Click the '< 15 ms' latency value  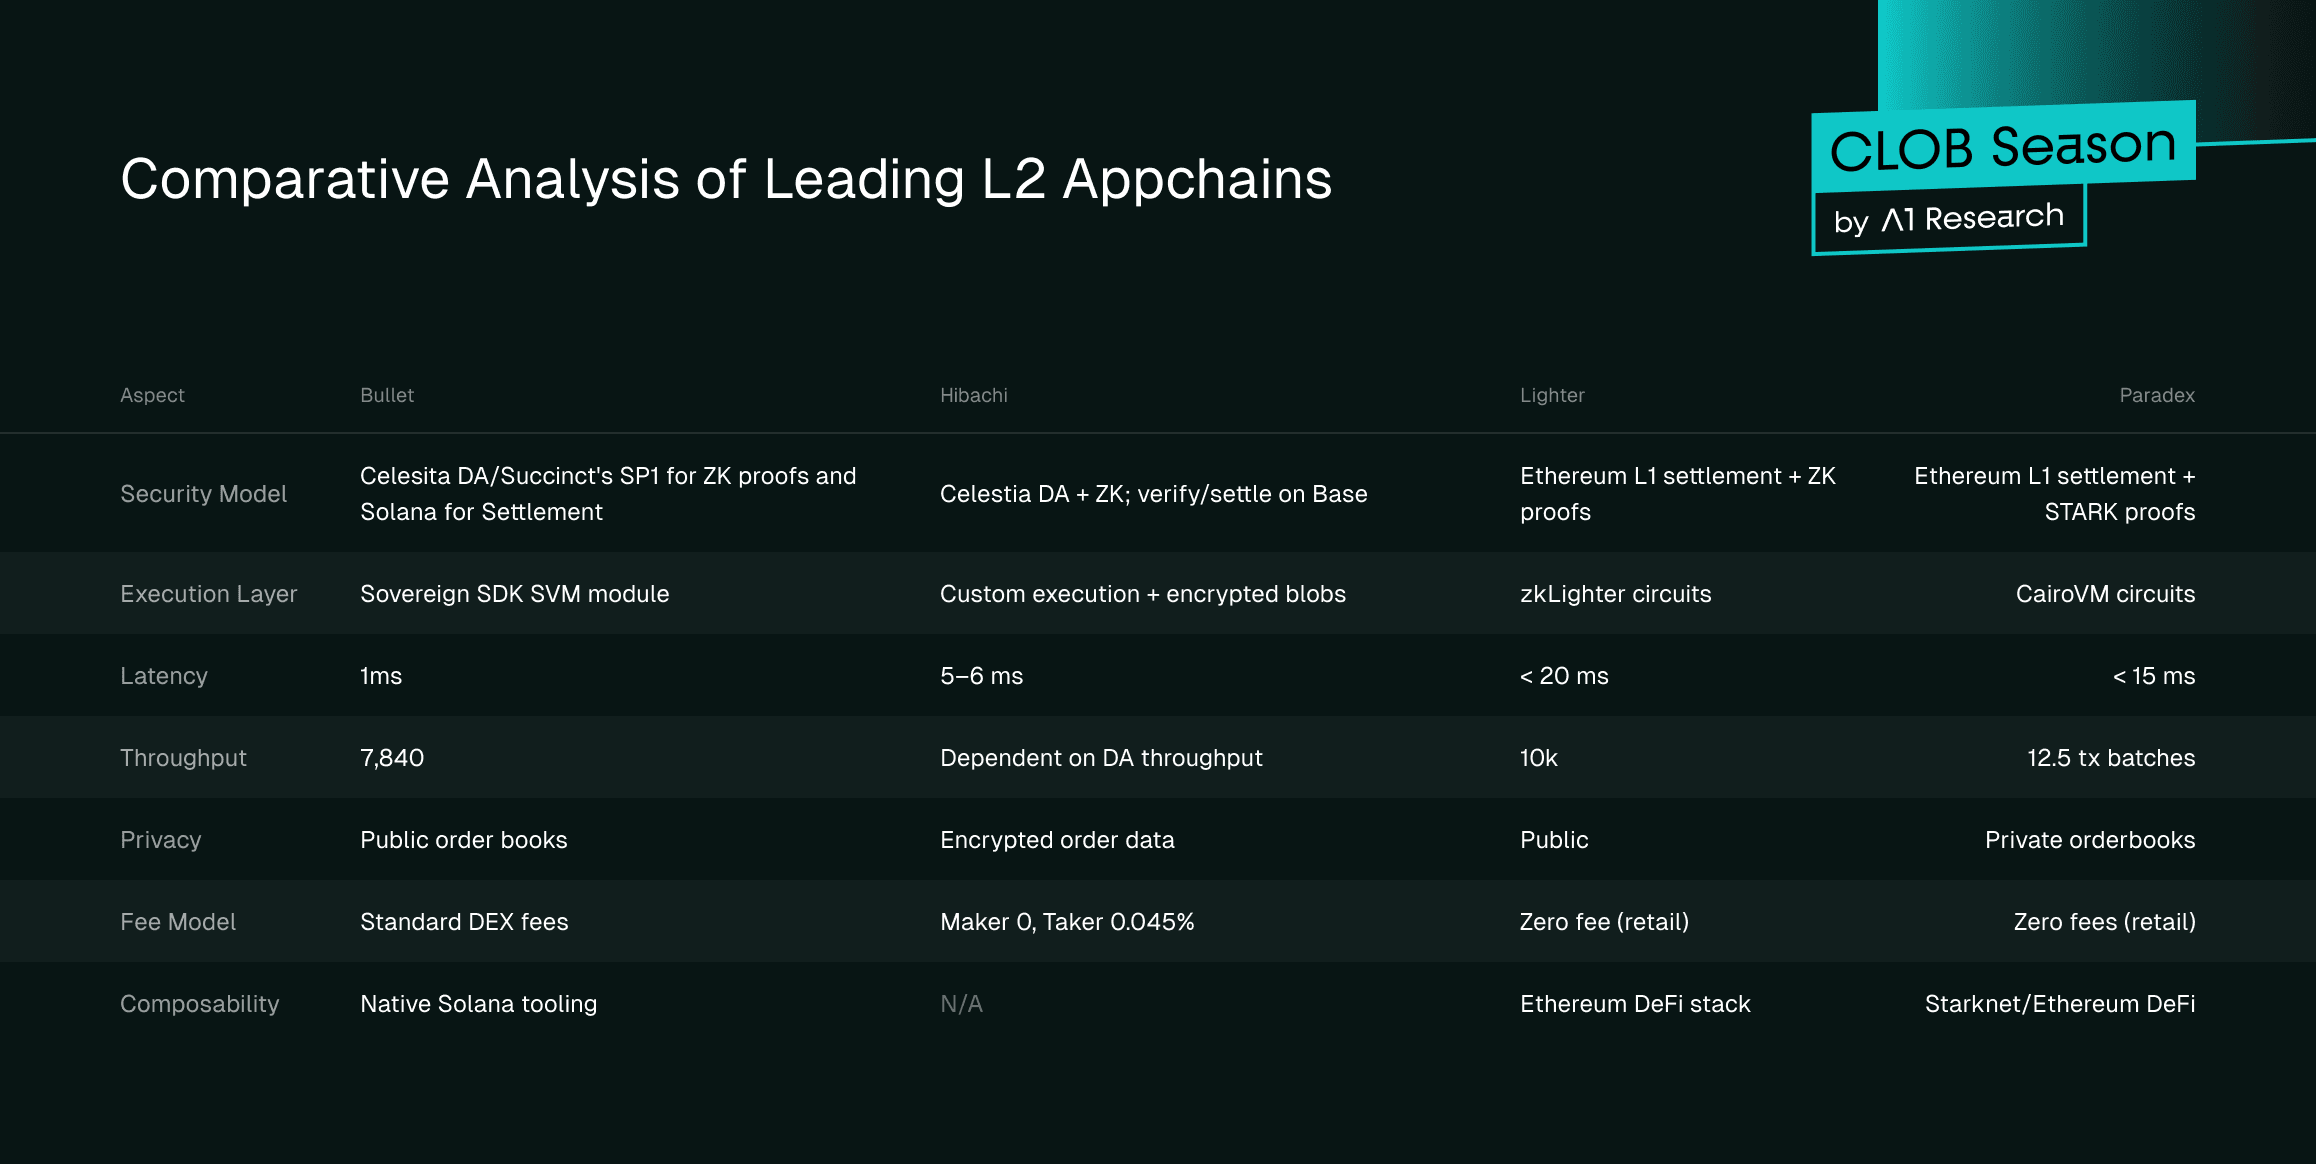click(2153, 676)
